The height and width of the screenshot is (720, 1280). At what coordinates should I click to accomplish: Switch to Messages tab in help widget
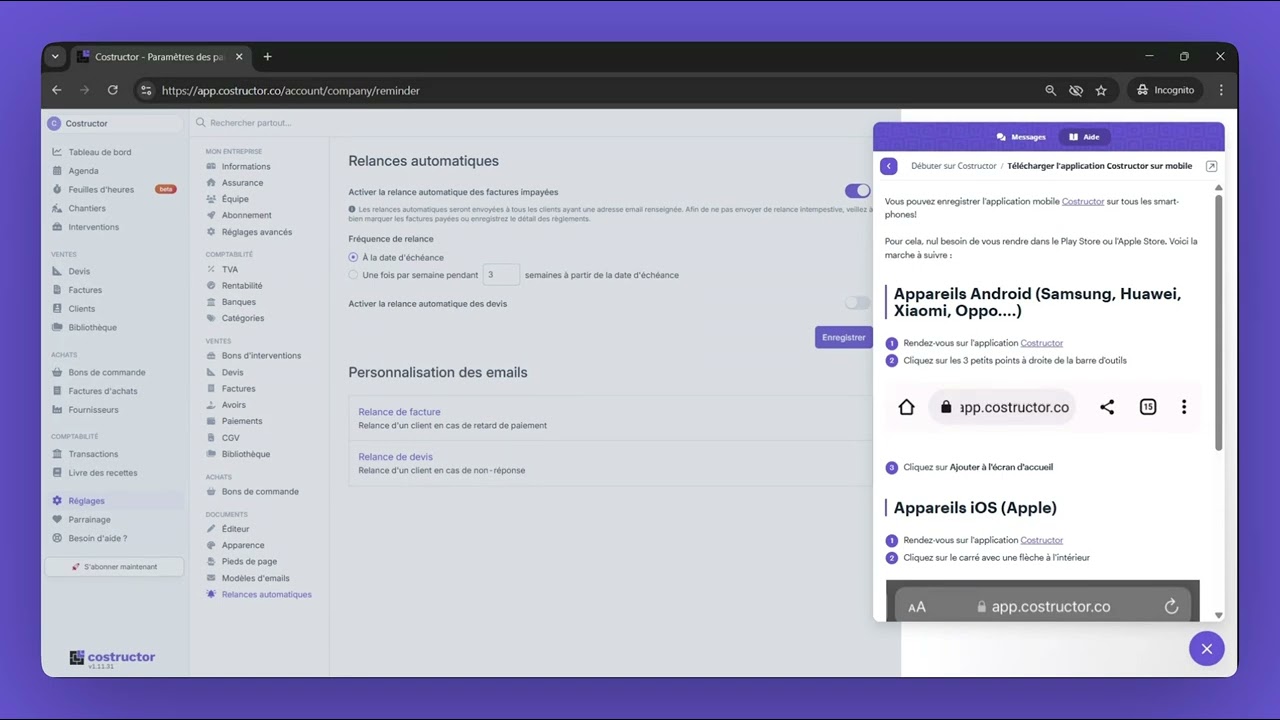pos(1021,137)
